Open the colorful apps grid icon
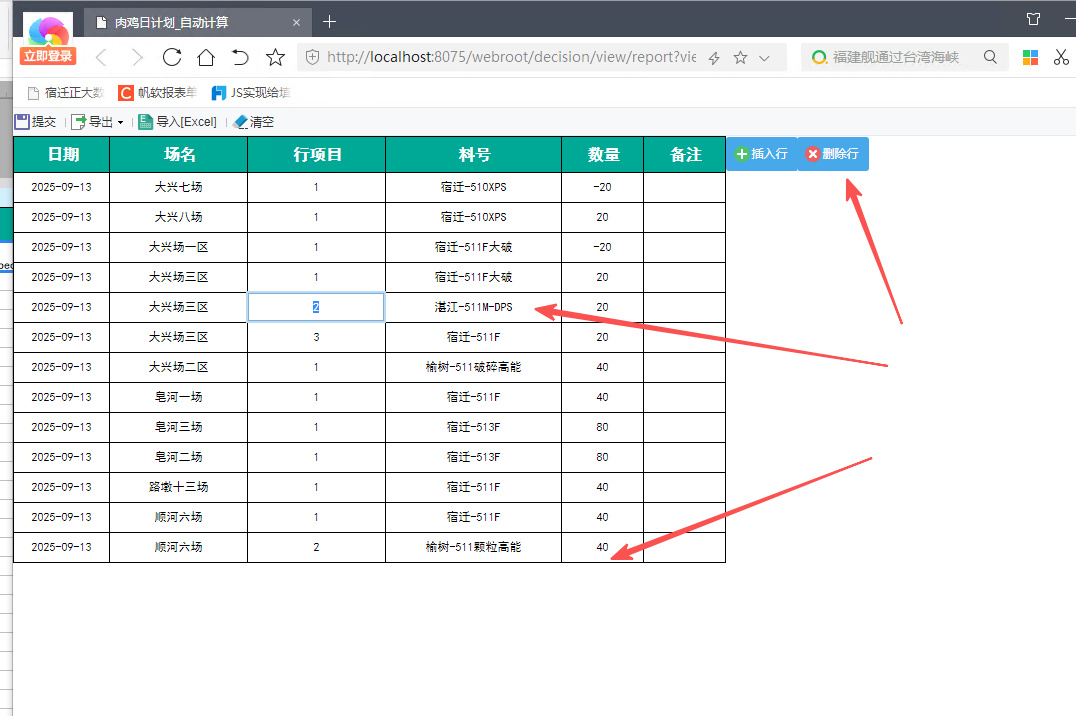1076x716 pixels. pos(1030,58)
